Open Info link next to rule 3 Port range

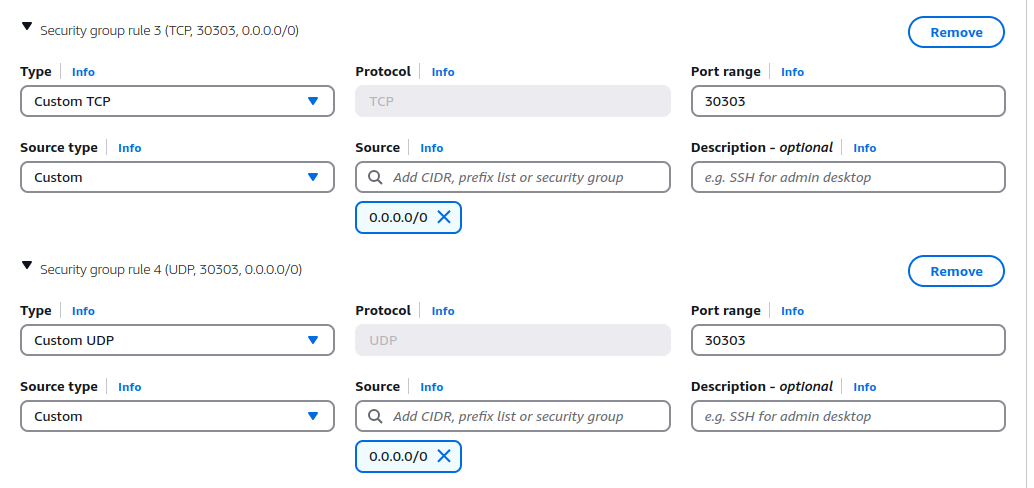pyautogui.click(x=792, y=72)
